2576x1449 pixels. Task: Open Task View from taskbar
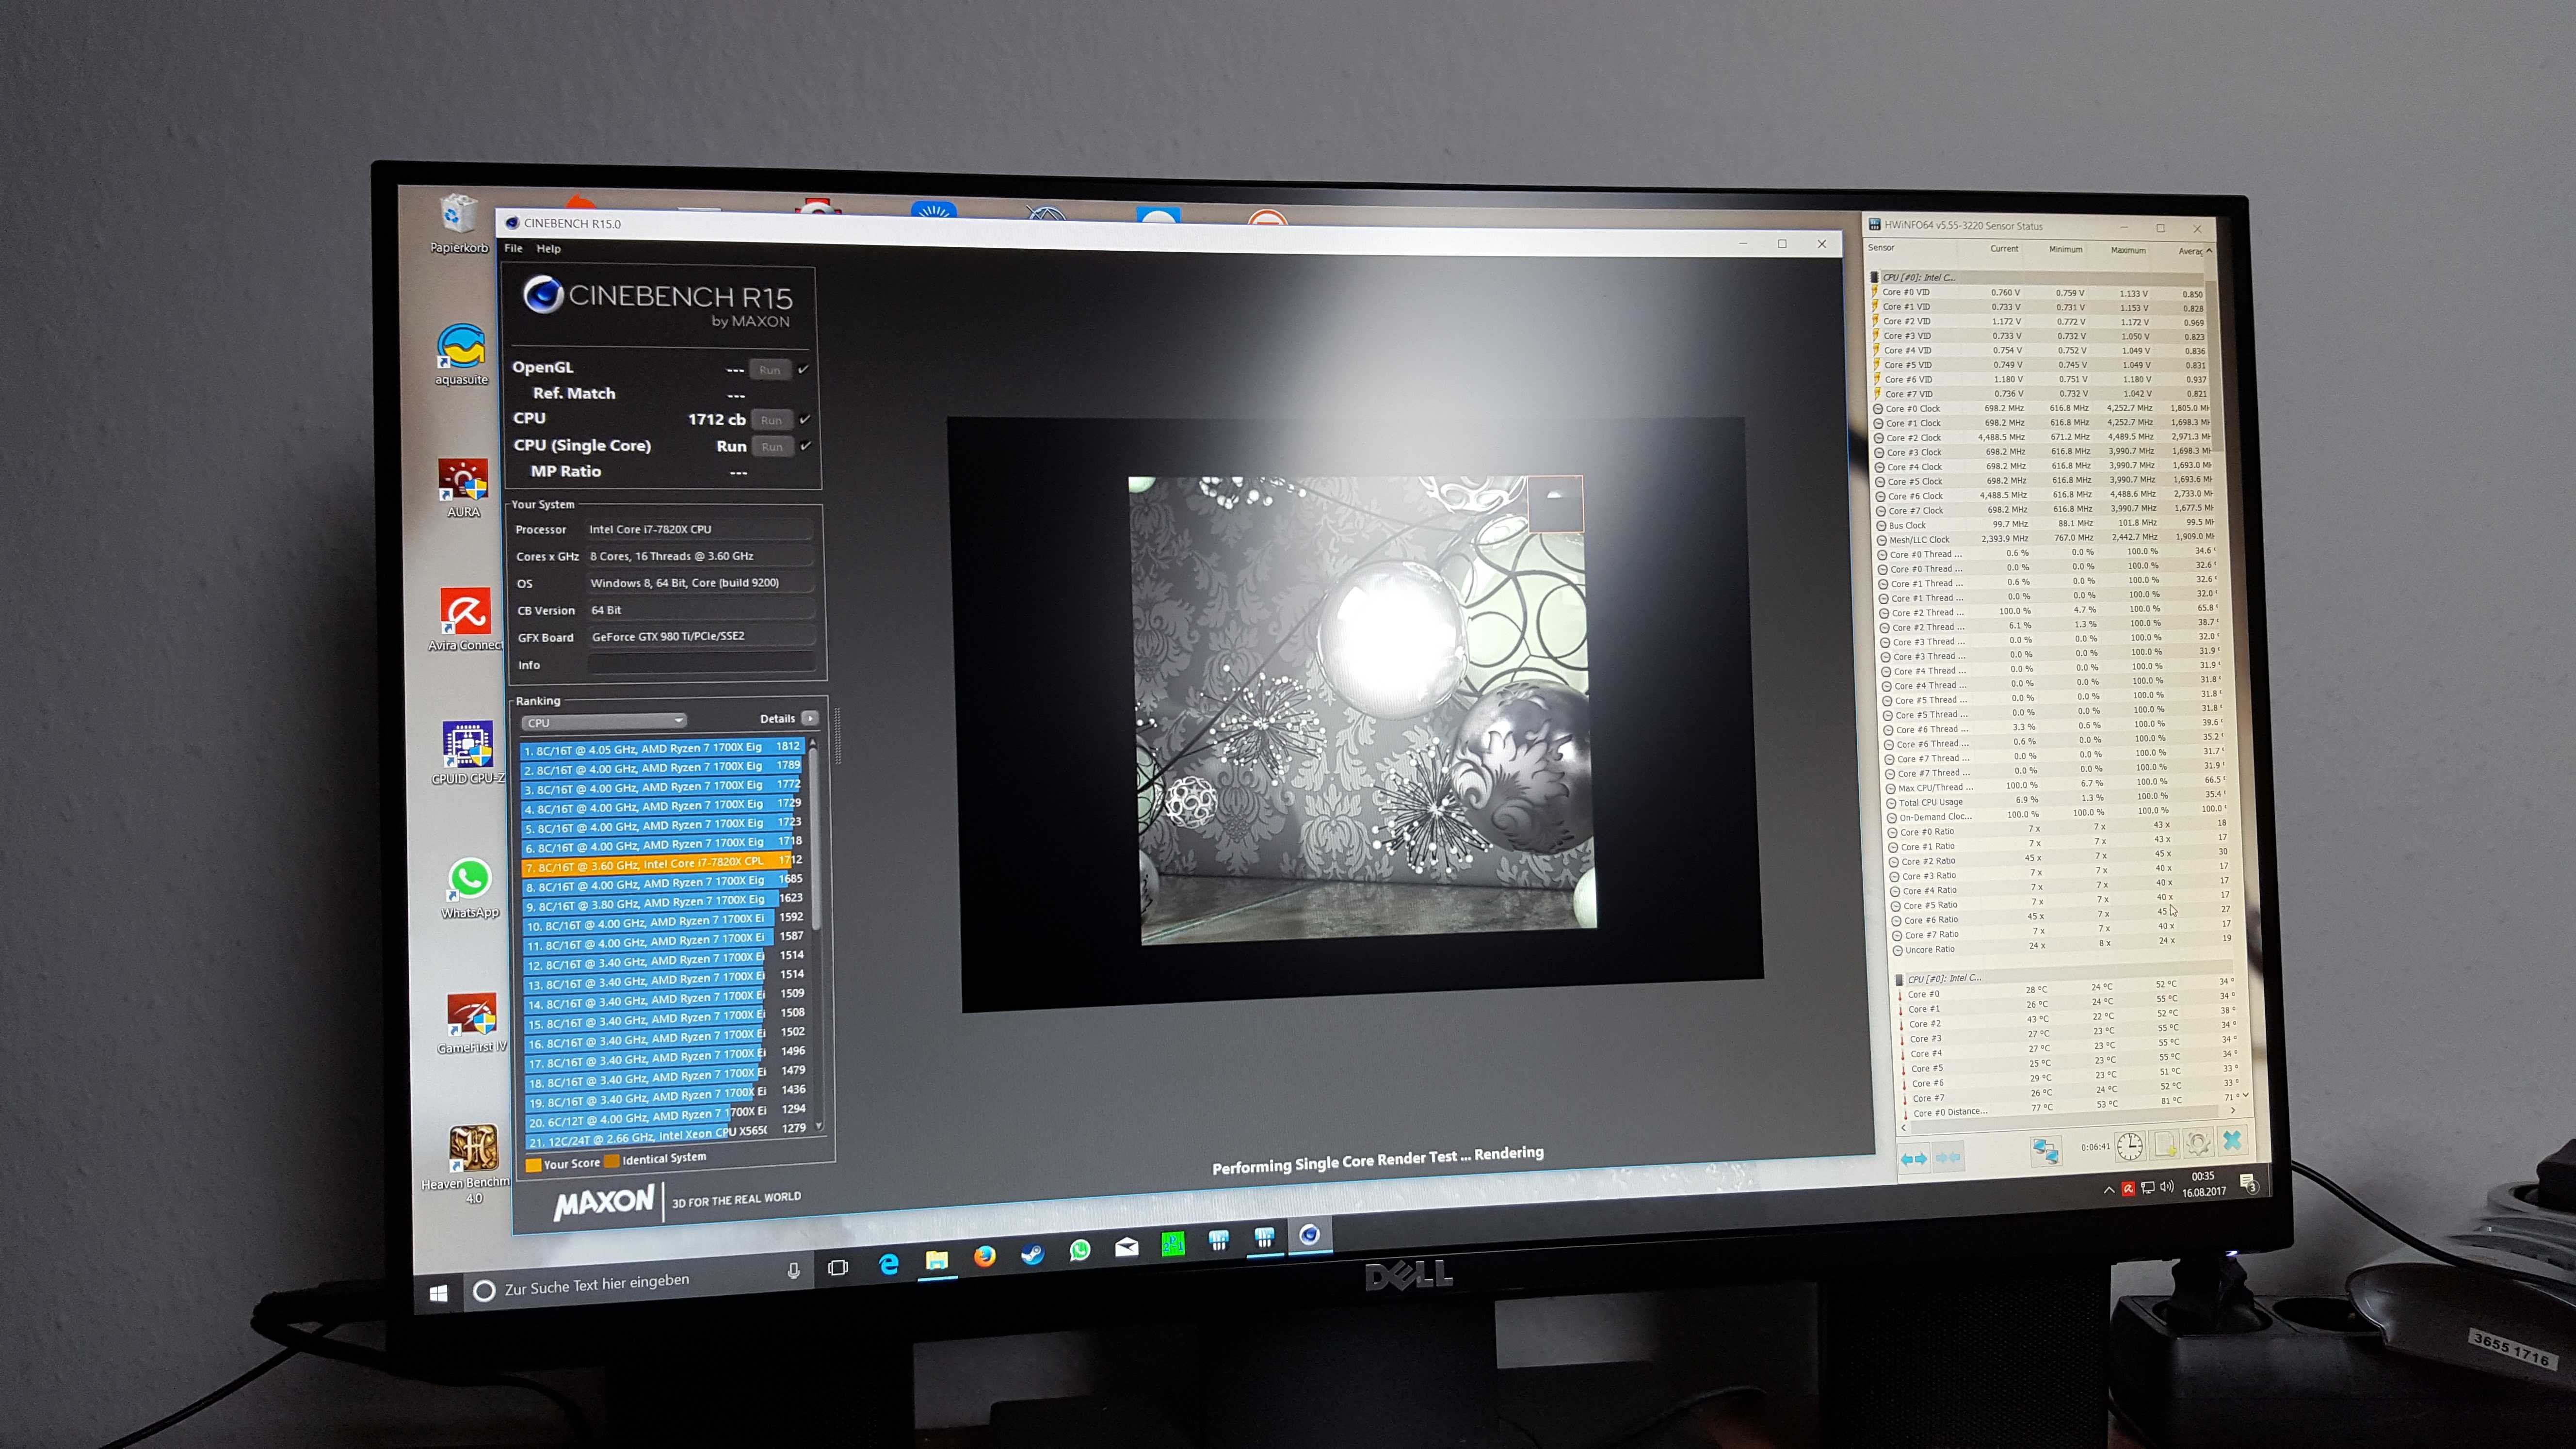click(x=838, y=1267)
